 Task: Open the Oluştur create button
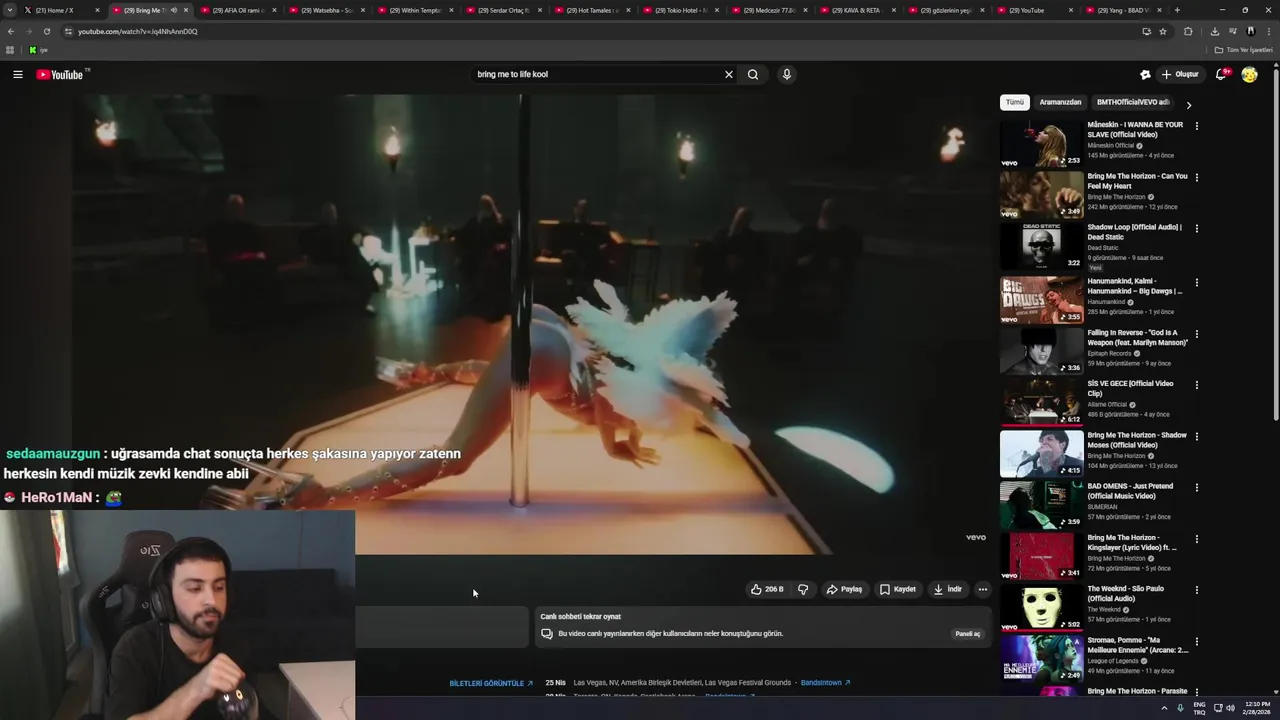(x=1179, y=74)
